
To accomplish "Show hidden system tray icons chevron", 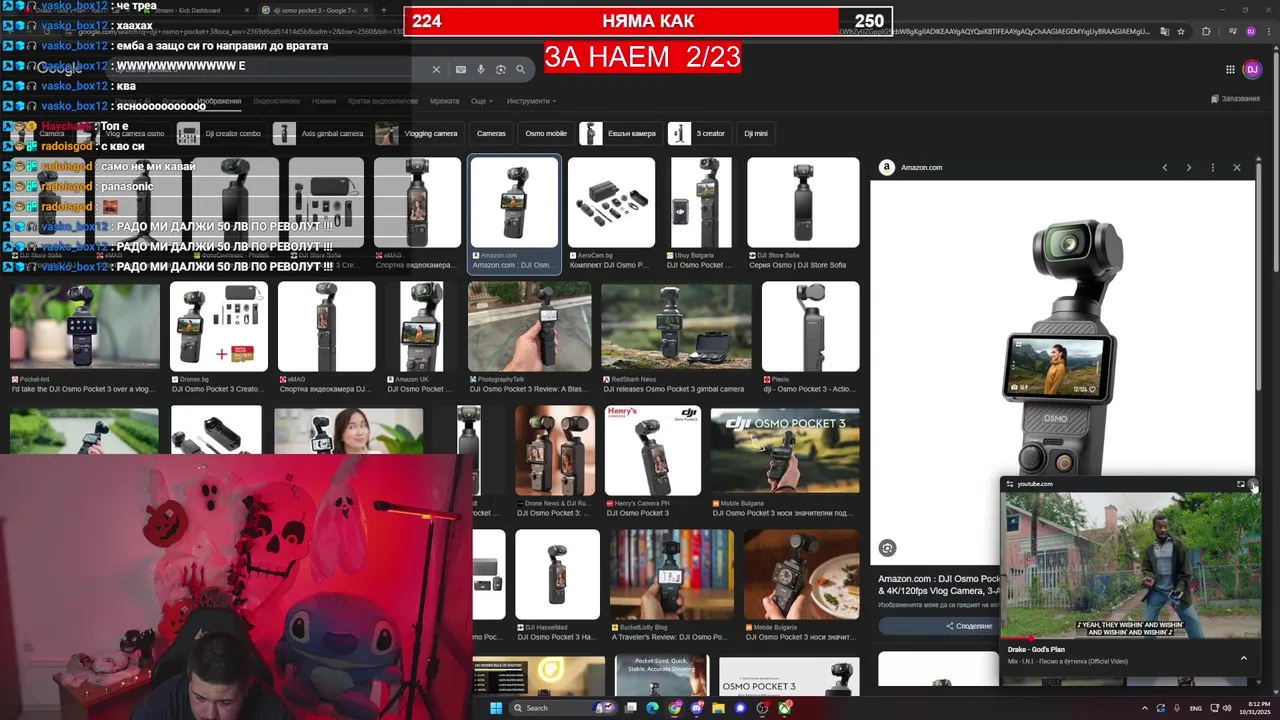I will tap(1145, 708).
